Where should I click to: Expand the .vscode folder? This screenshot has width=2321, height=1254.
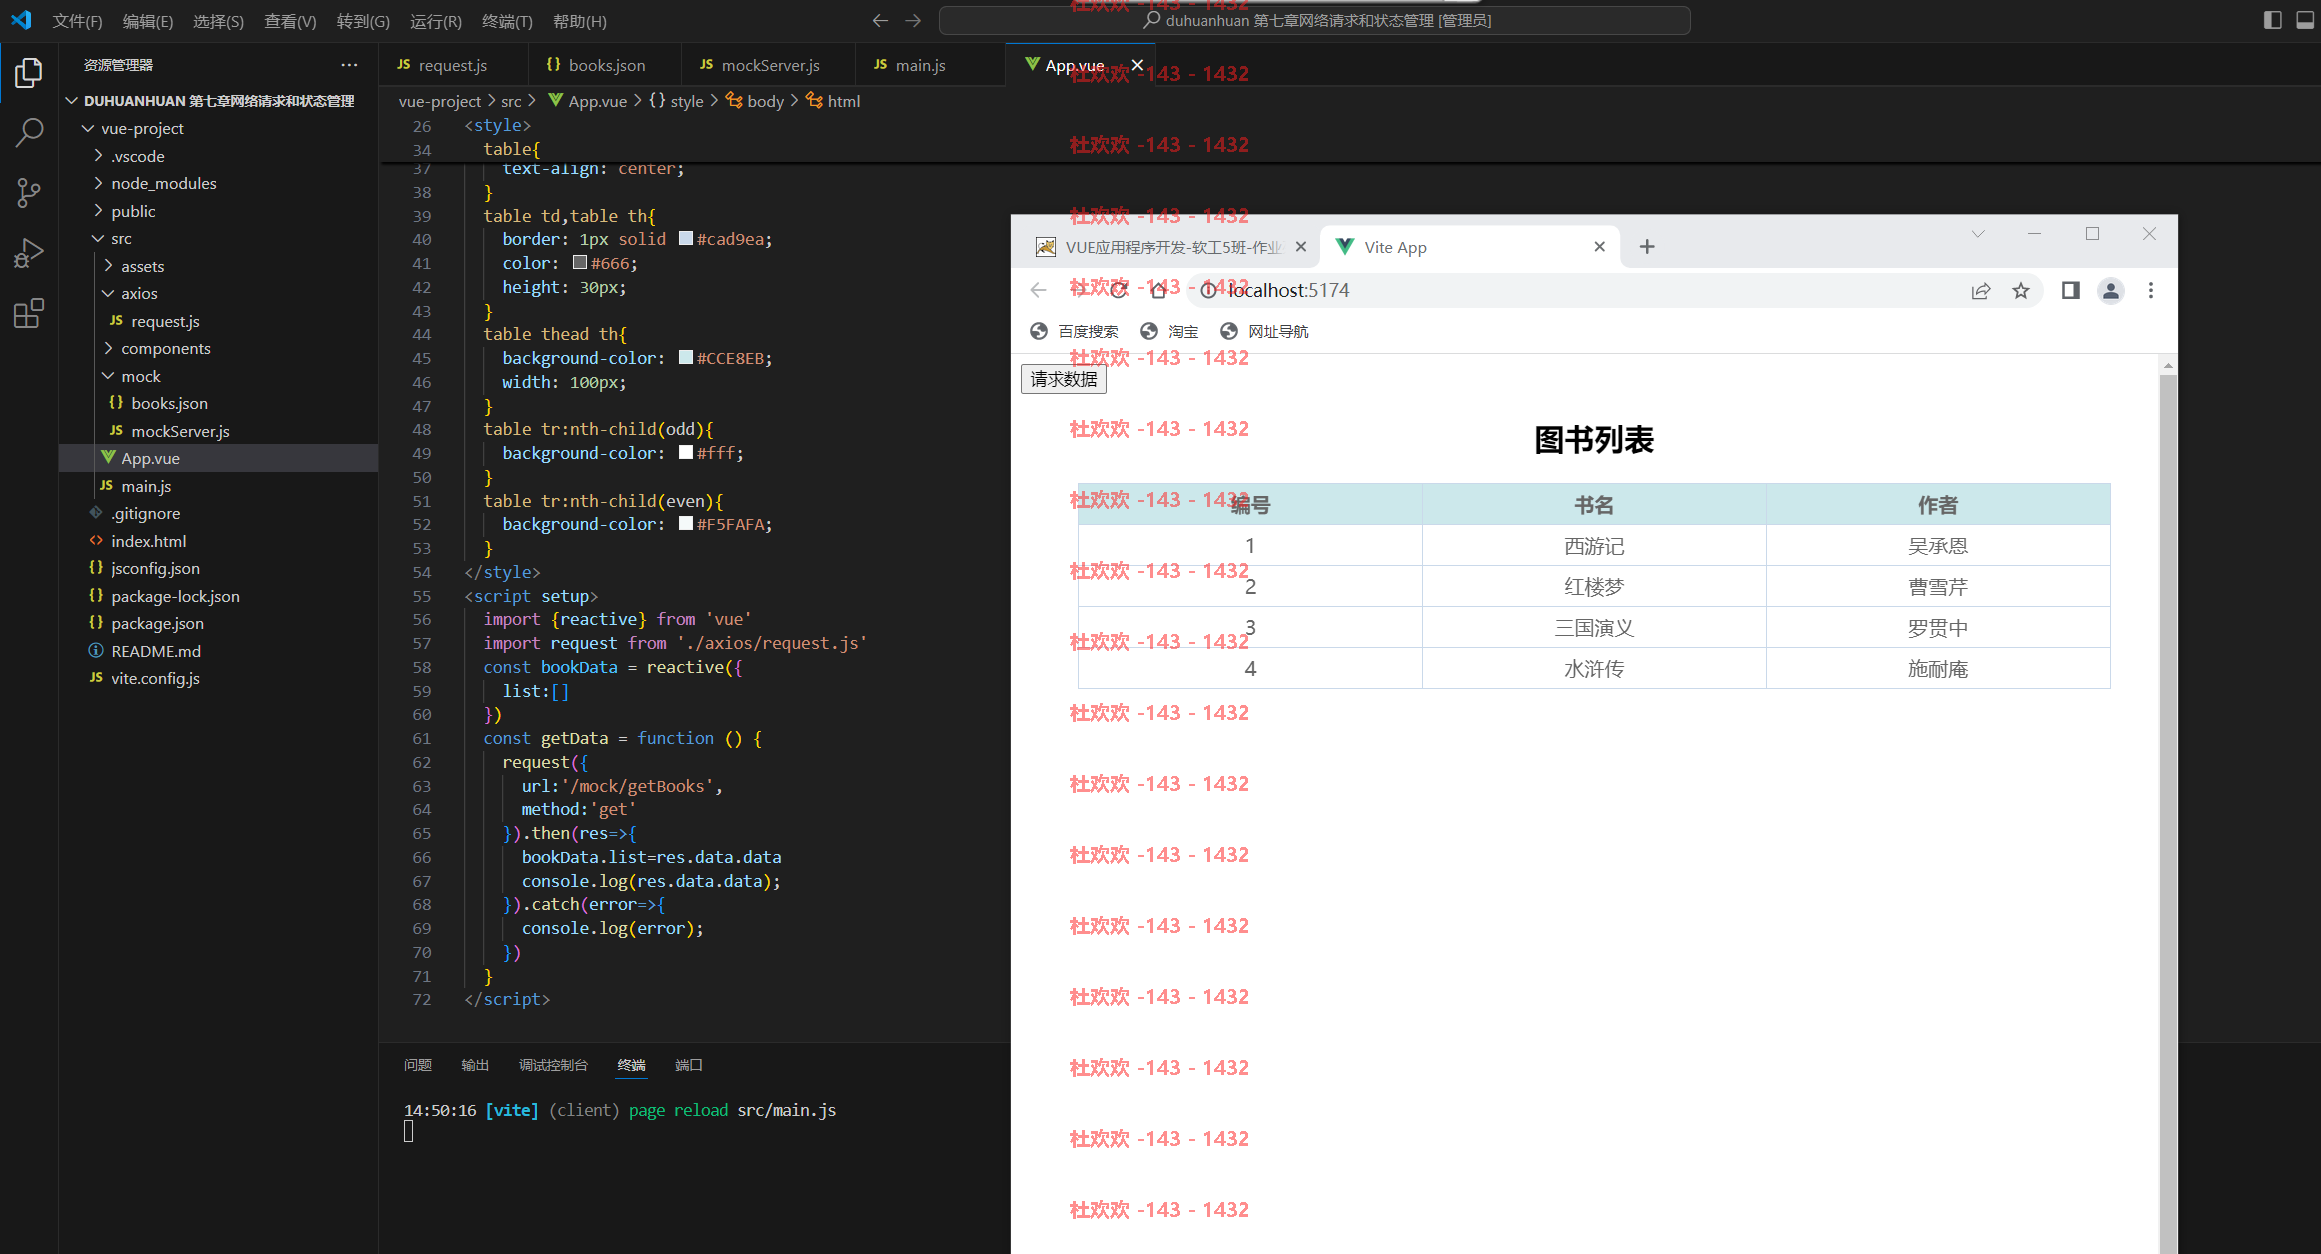(x=98, y=156)
